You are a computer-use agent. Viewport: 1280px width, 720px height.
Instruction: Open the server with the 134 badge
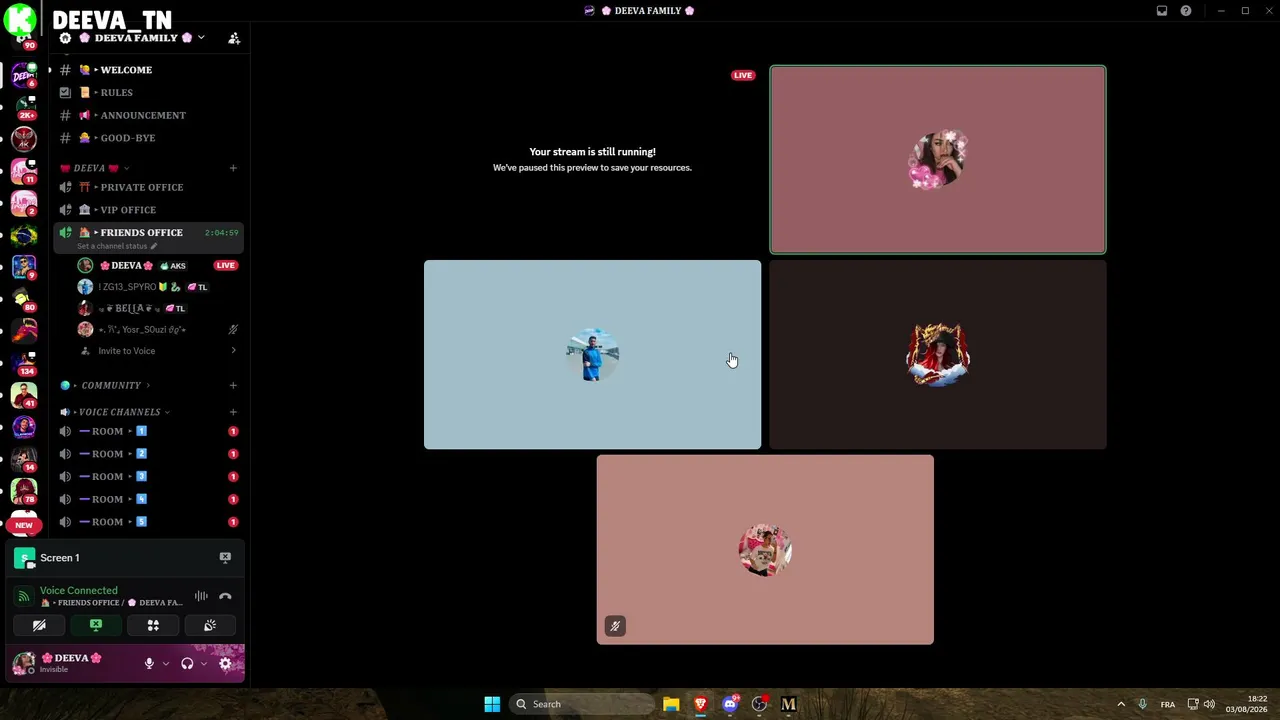tap(24, 363)
